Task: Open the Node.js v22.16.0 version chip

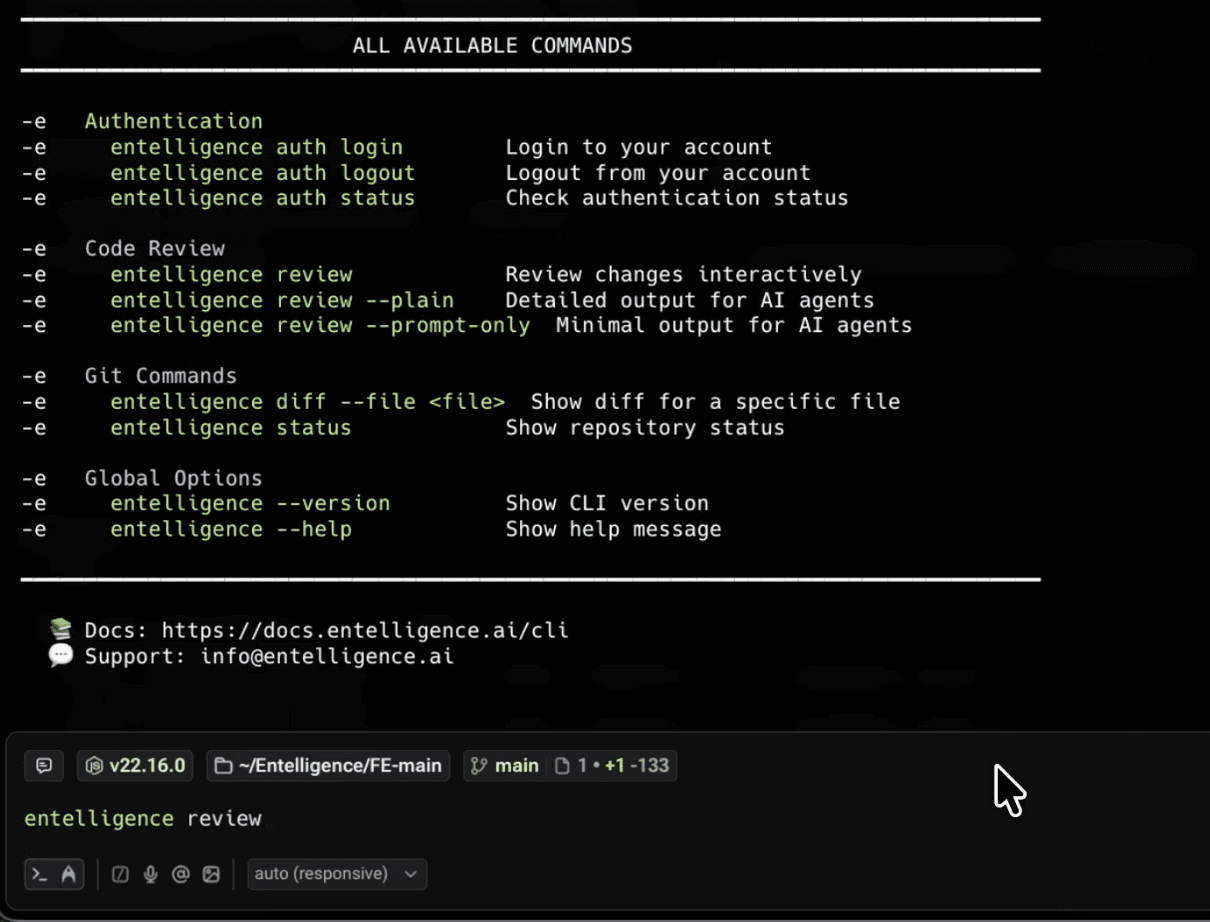Action: (136, 766)
